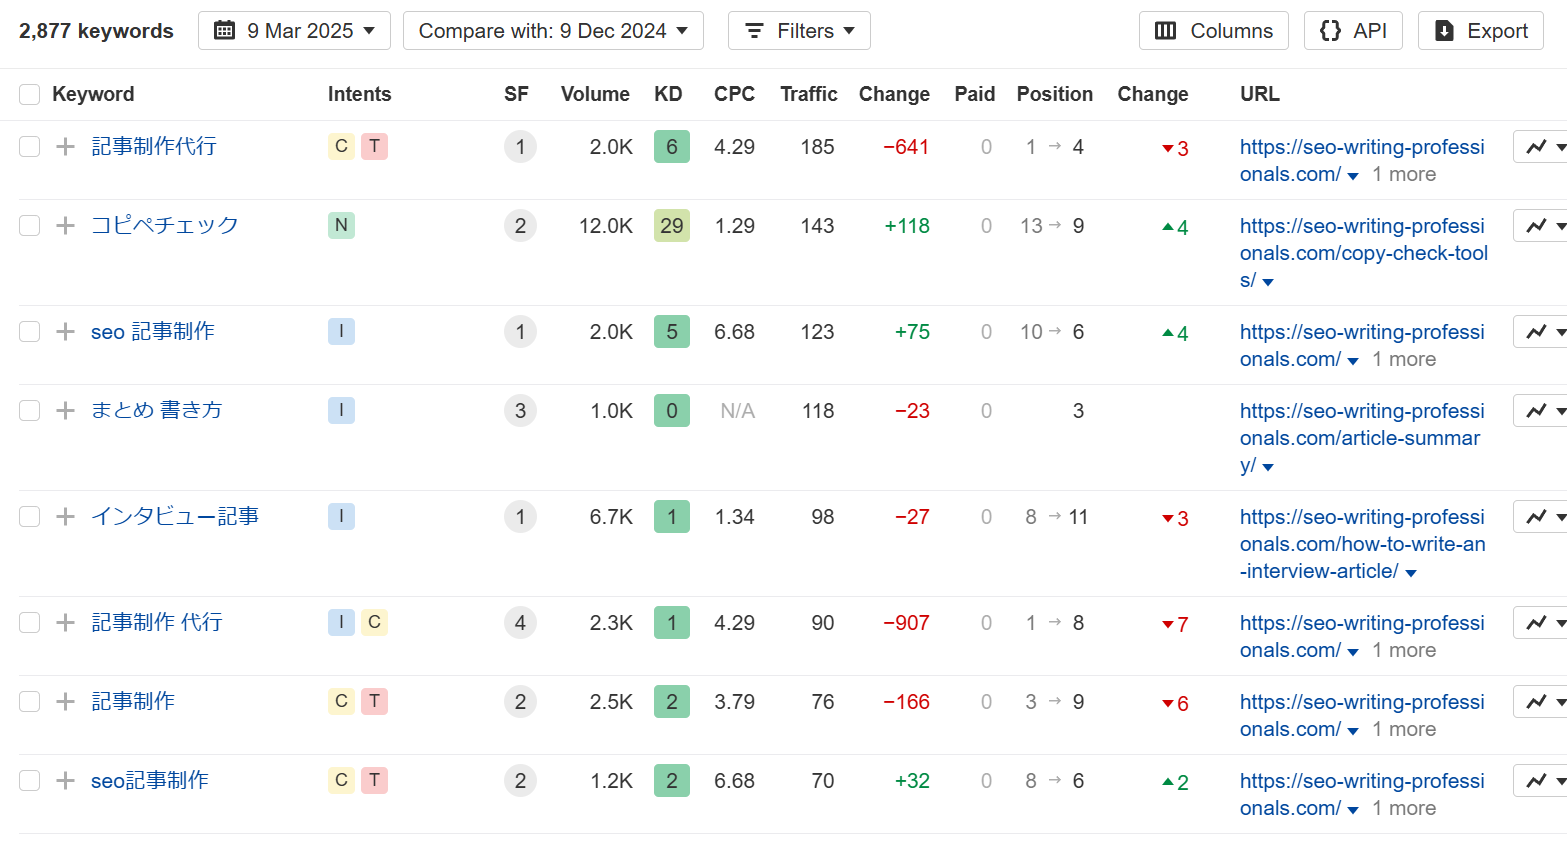Select the checkbox for 記事制作 代行 row

[30, 623]
